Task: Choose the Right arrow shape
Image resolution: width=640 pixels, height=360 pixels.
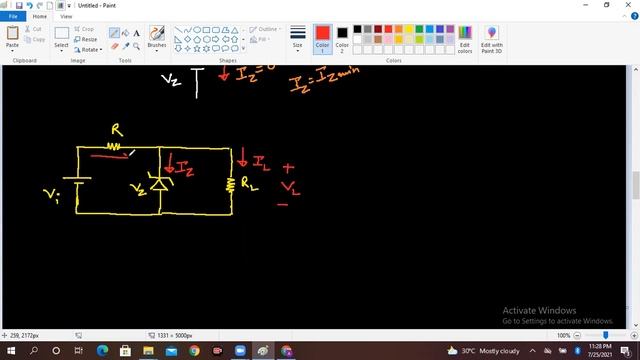Action: 216,40
